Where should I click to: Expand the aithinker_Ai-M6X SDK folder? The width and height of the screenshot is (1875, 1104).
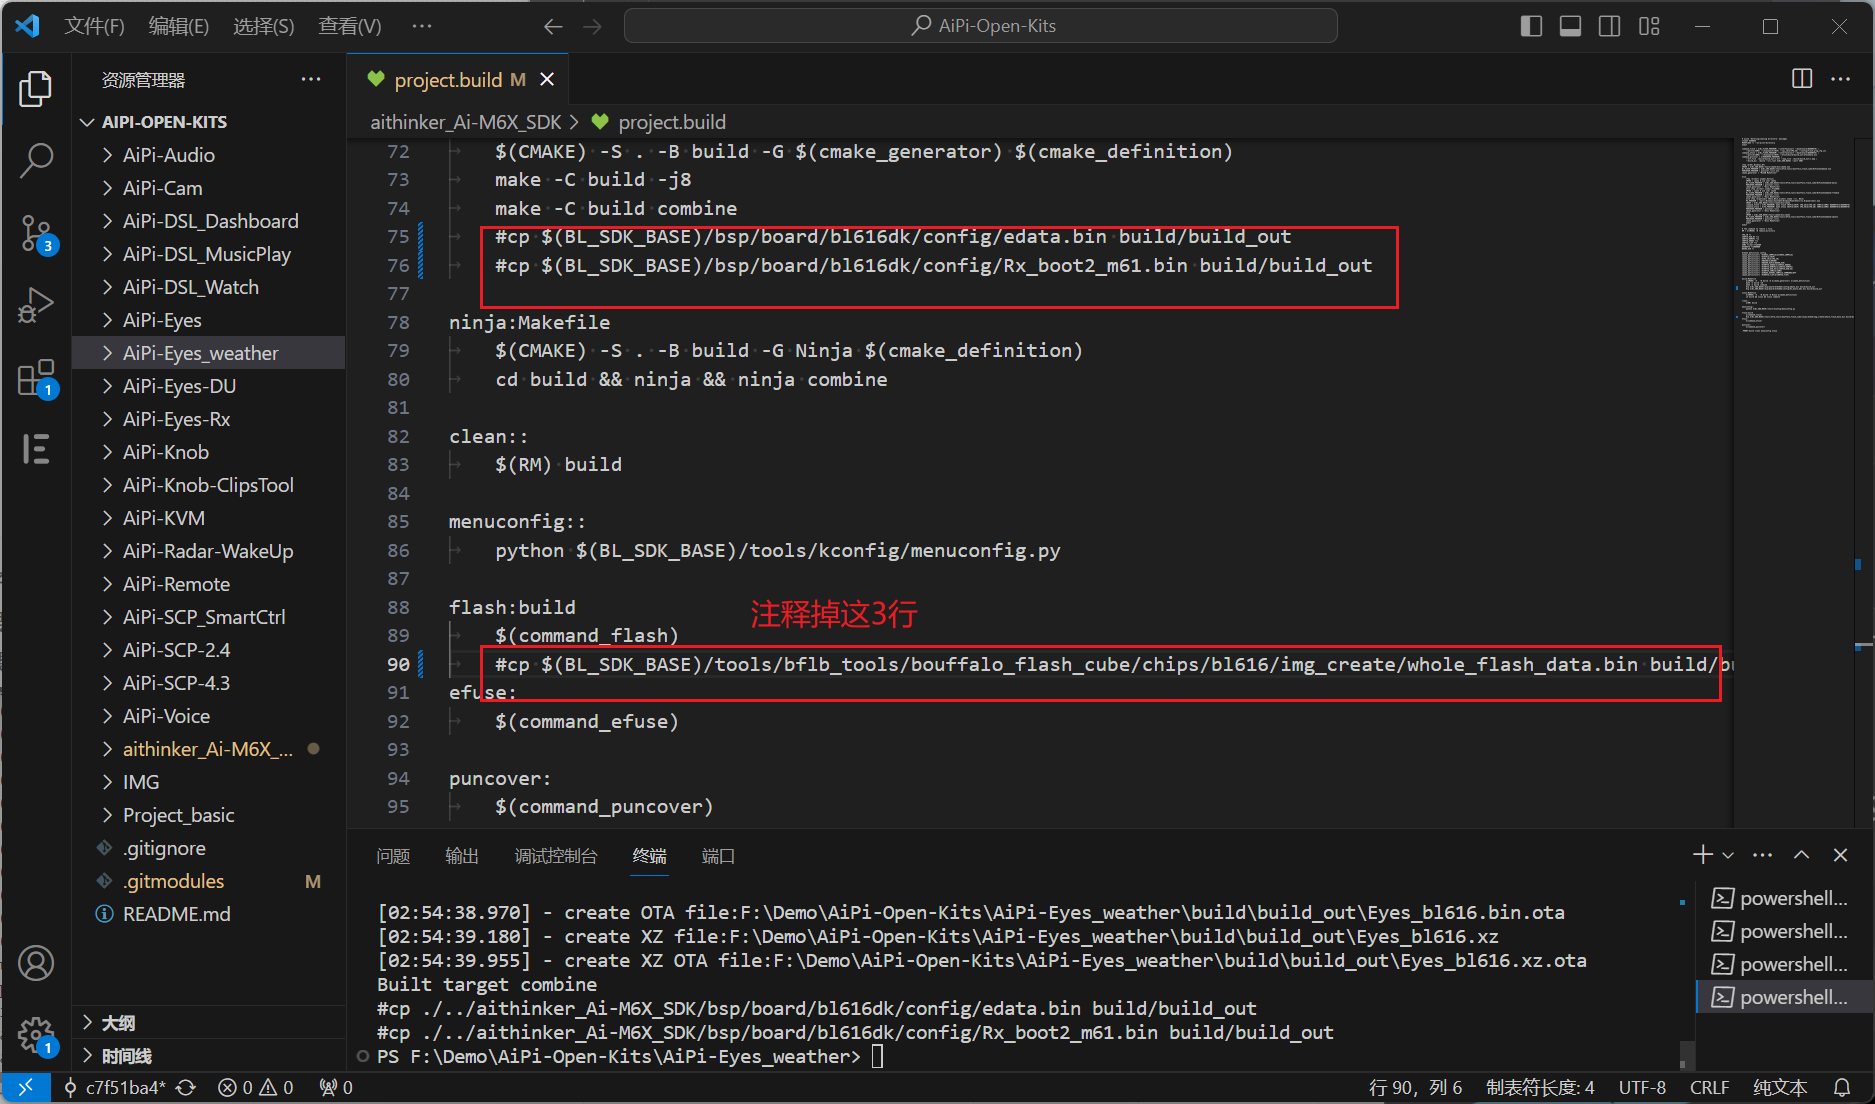click(x=208, y=749)
